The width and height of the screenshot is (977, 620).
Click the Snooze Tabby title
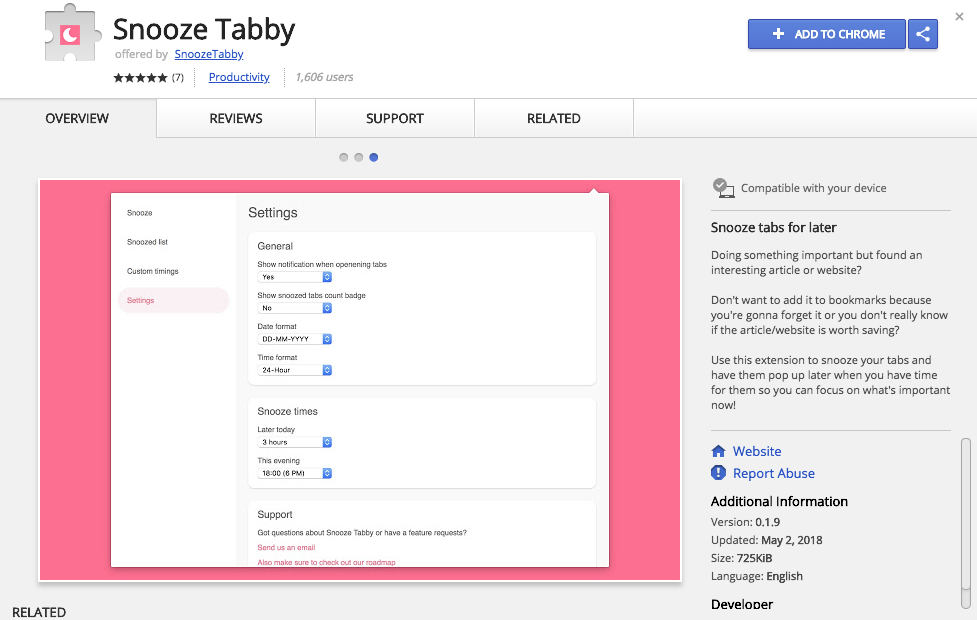click(204, 29)
